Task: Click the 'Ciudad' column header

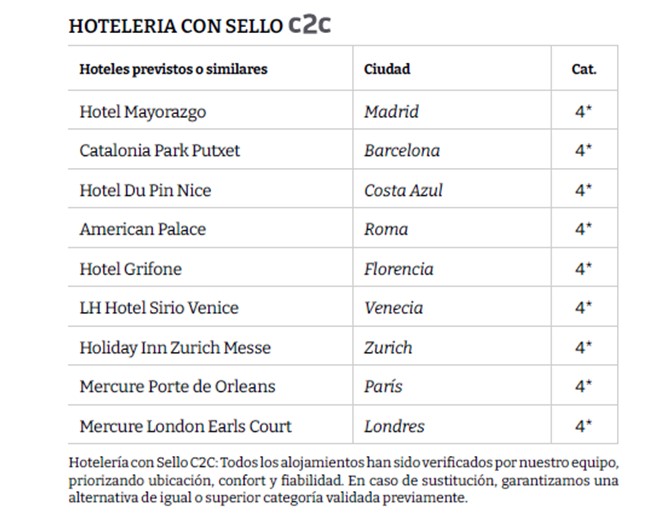Action: (387, 70)
